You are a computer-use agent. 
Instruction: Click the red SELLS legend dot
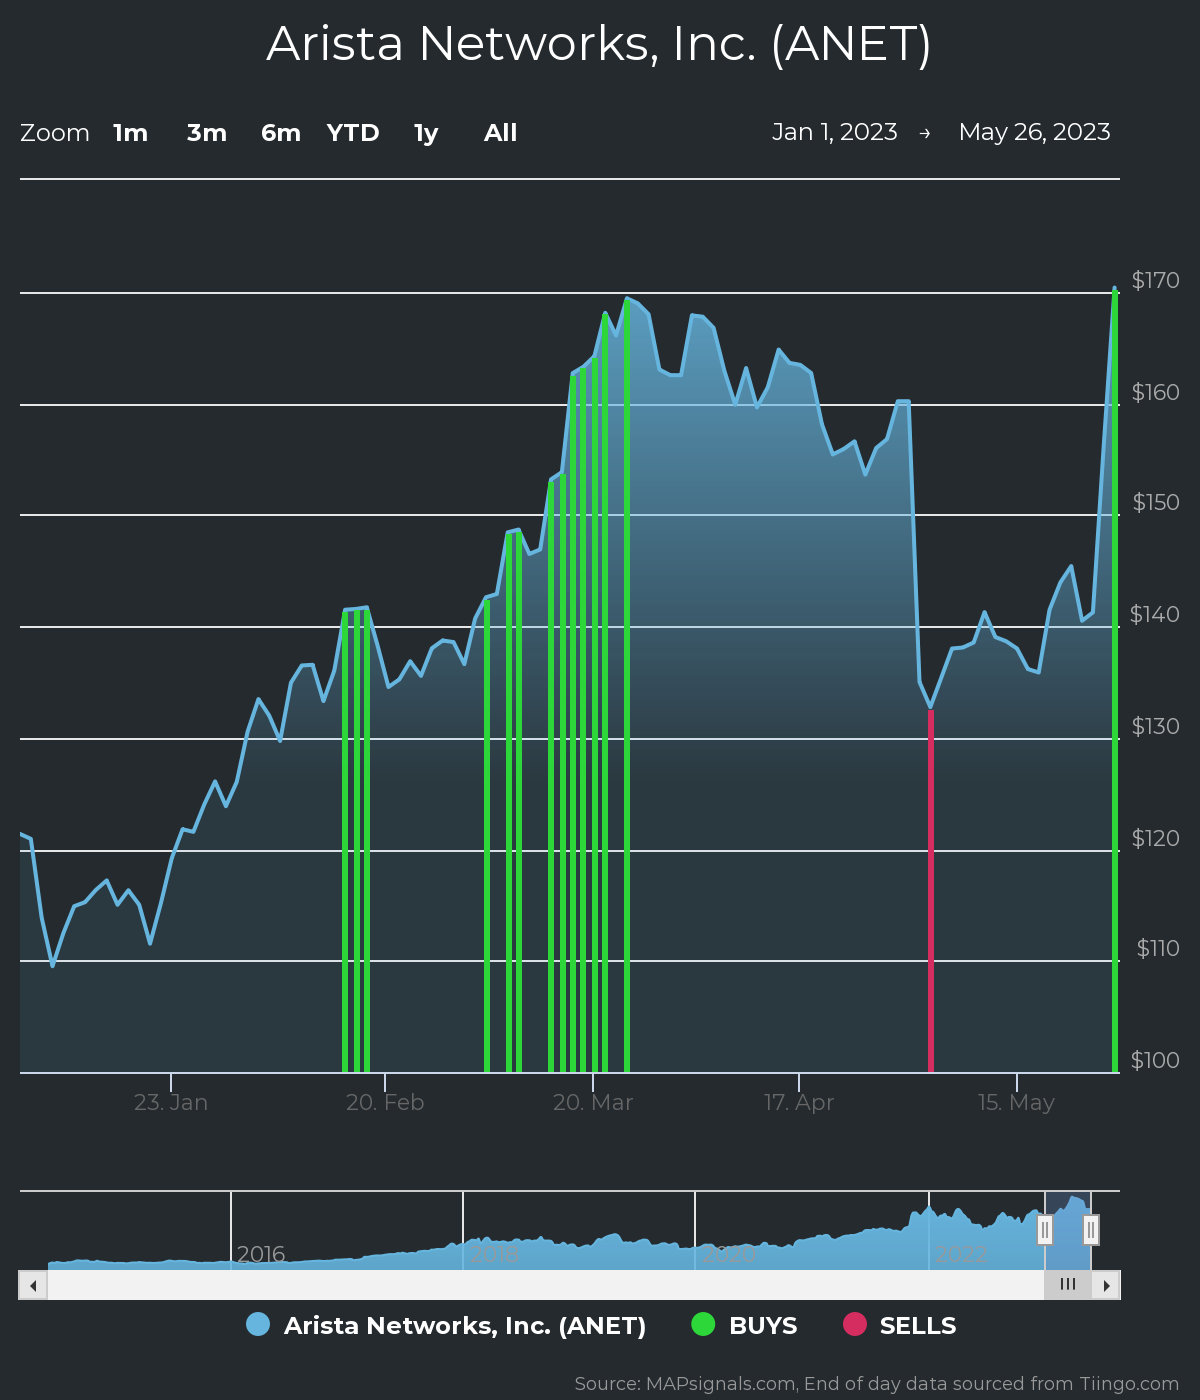[x=855, y=1324]
